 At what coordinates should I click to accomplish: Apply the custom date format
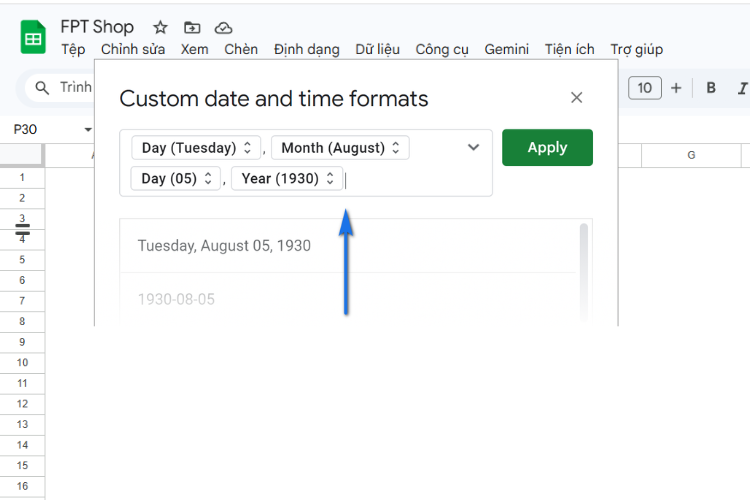547,147
